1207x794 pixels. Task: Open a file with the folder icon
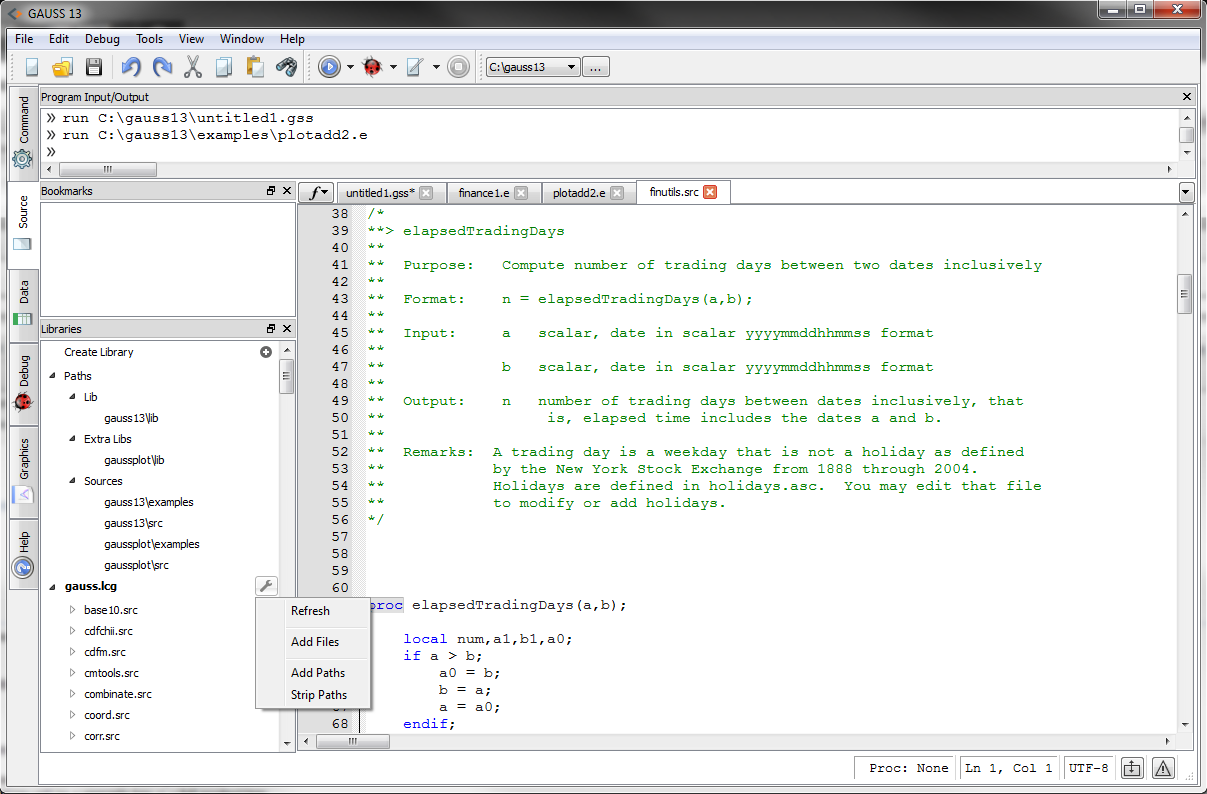pyautogui.click(x=62, y=67)
